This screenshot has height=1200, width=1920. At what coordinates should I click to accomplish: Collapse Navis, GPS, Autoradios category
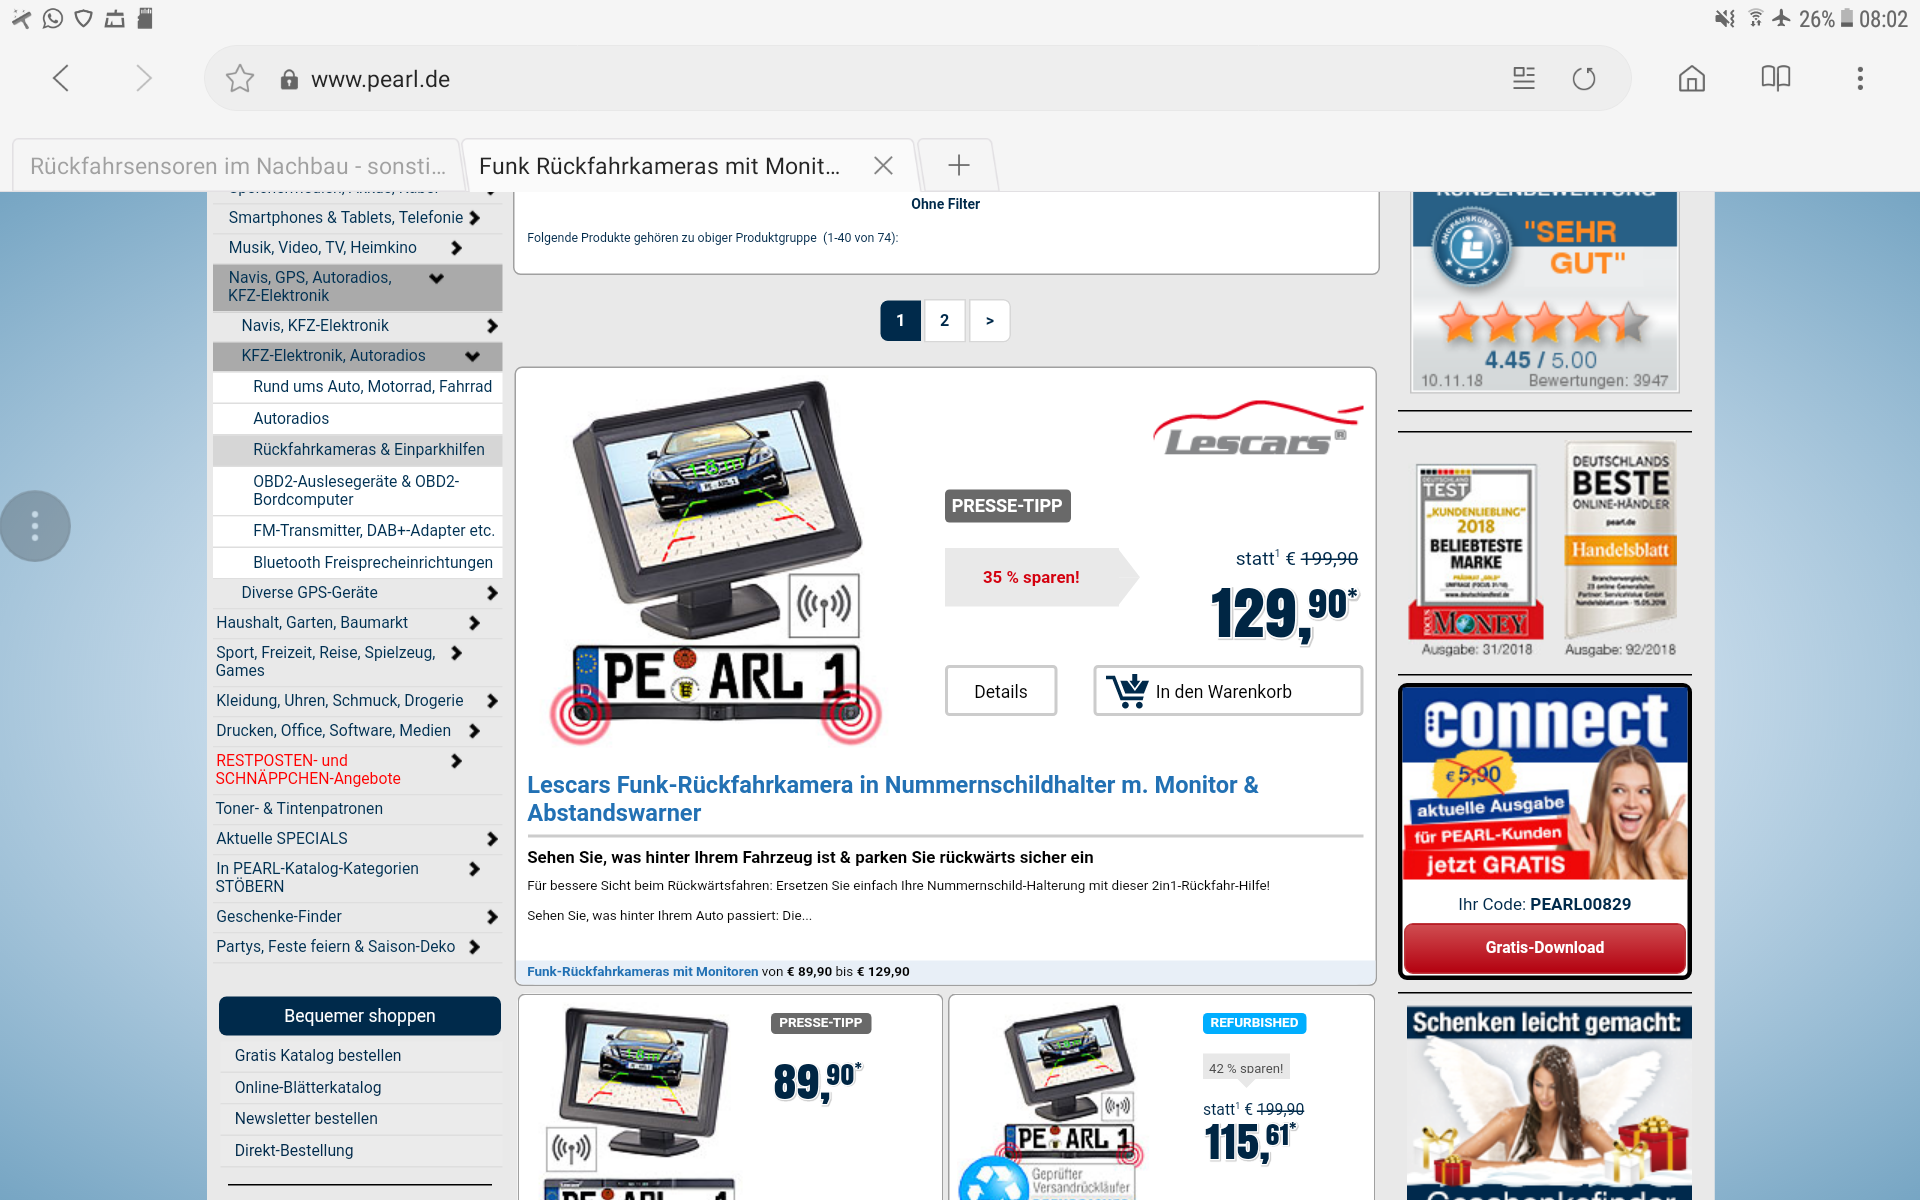436,279
